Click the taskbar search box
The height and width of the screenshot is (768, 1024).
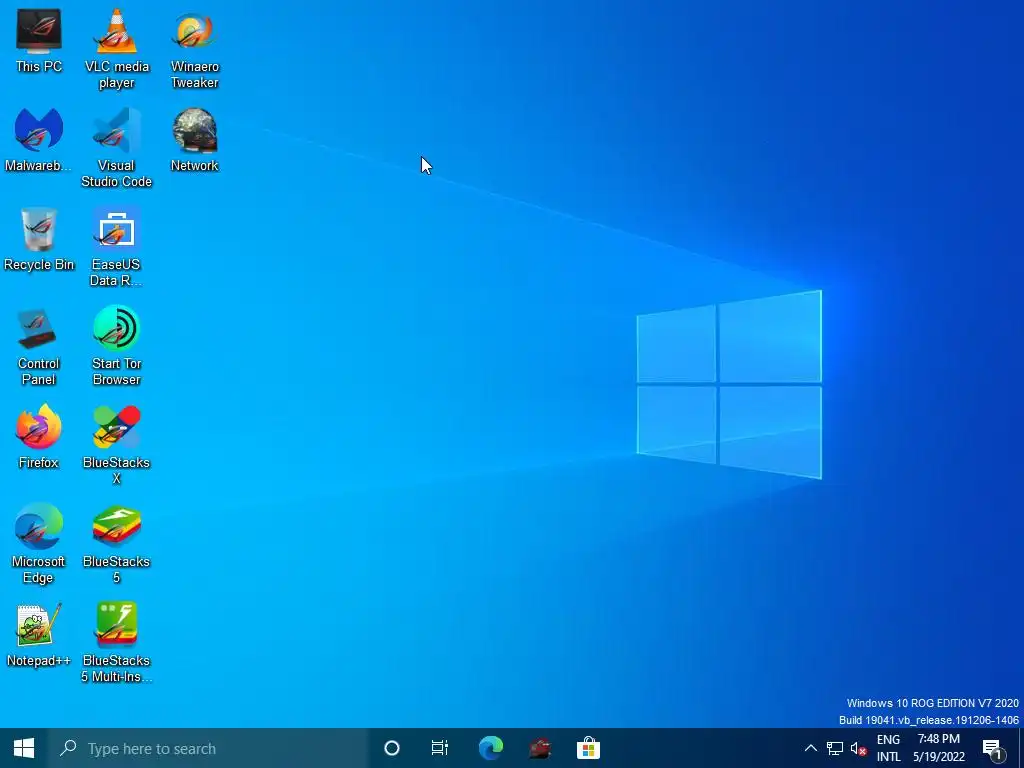click(208, 748)
